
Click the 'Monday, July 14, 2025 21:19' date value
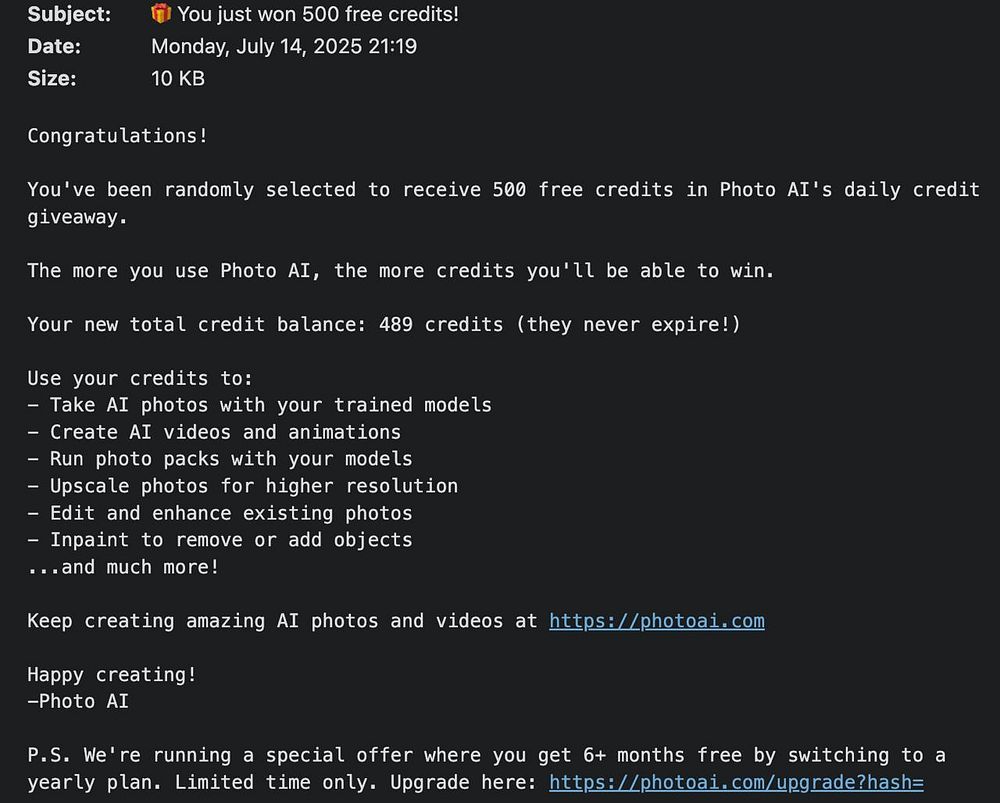click(x=283, y=46)
